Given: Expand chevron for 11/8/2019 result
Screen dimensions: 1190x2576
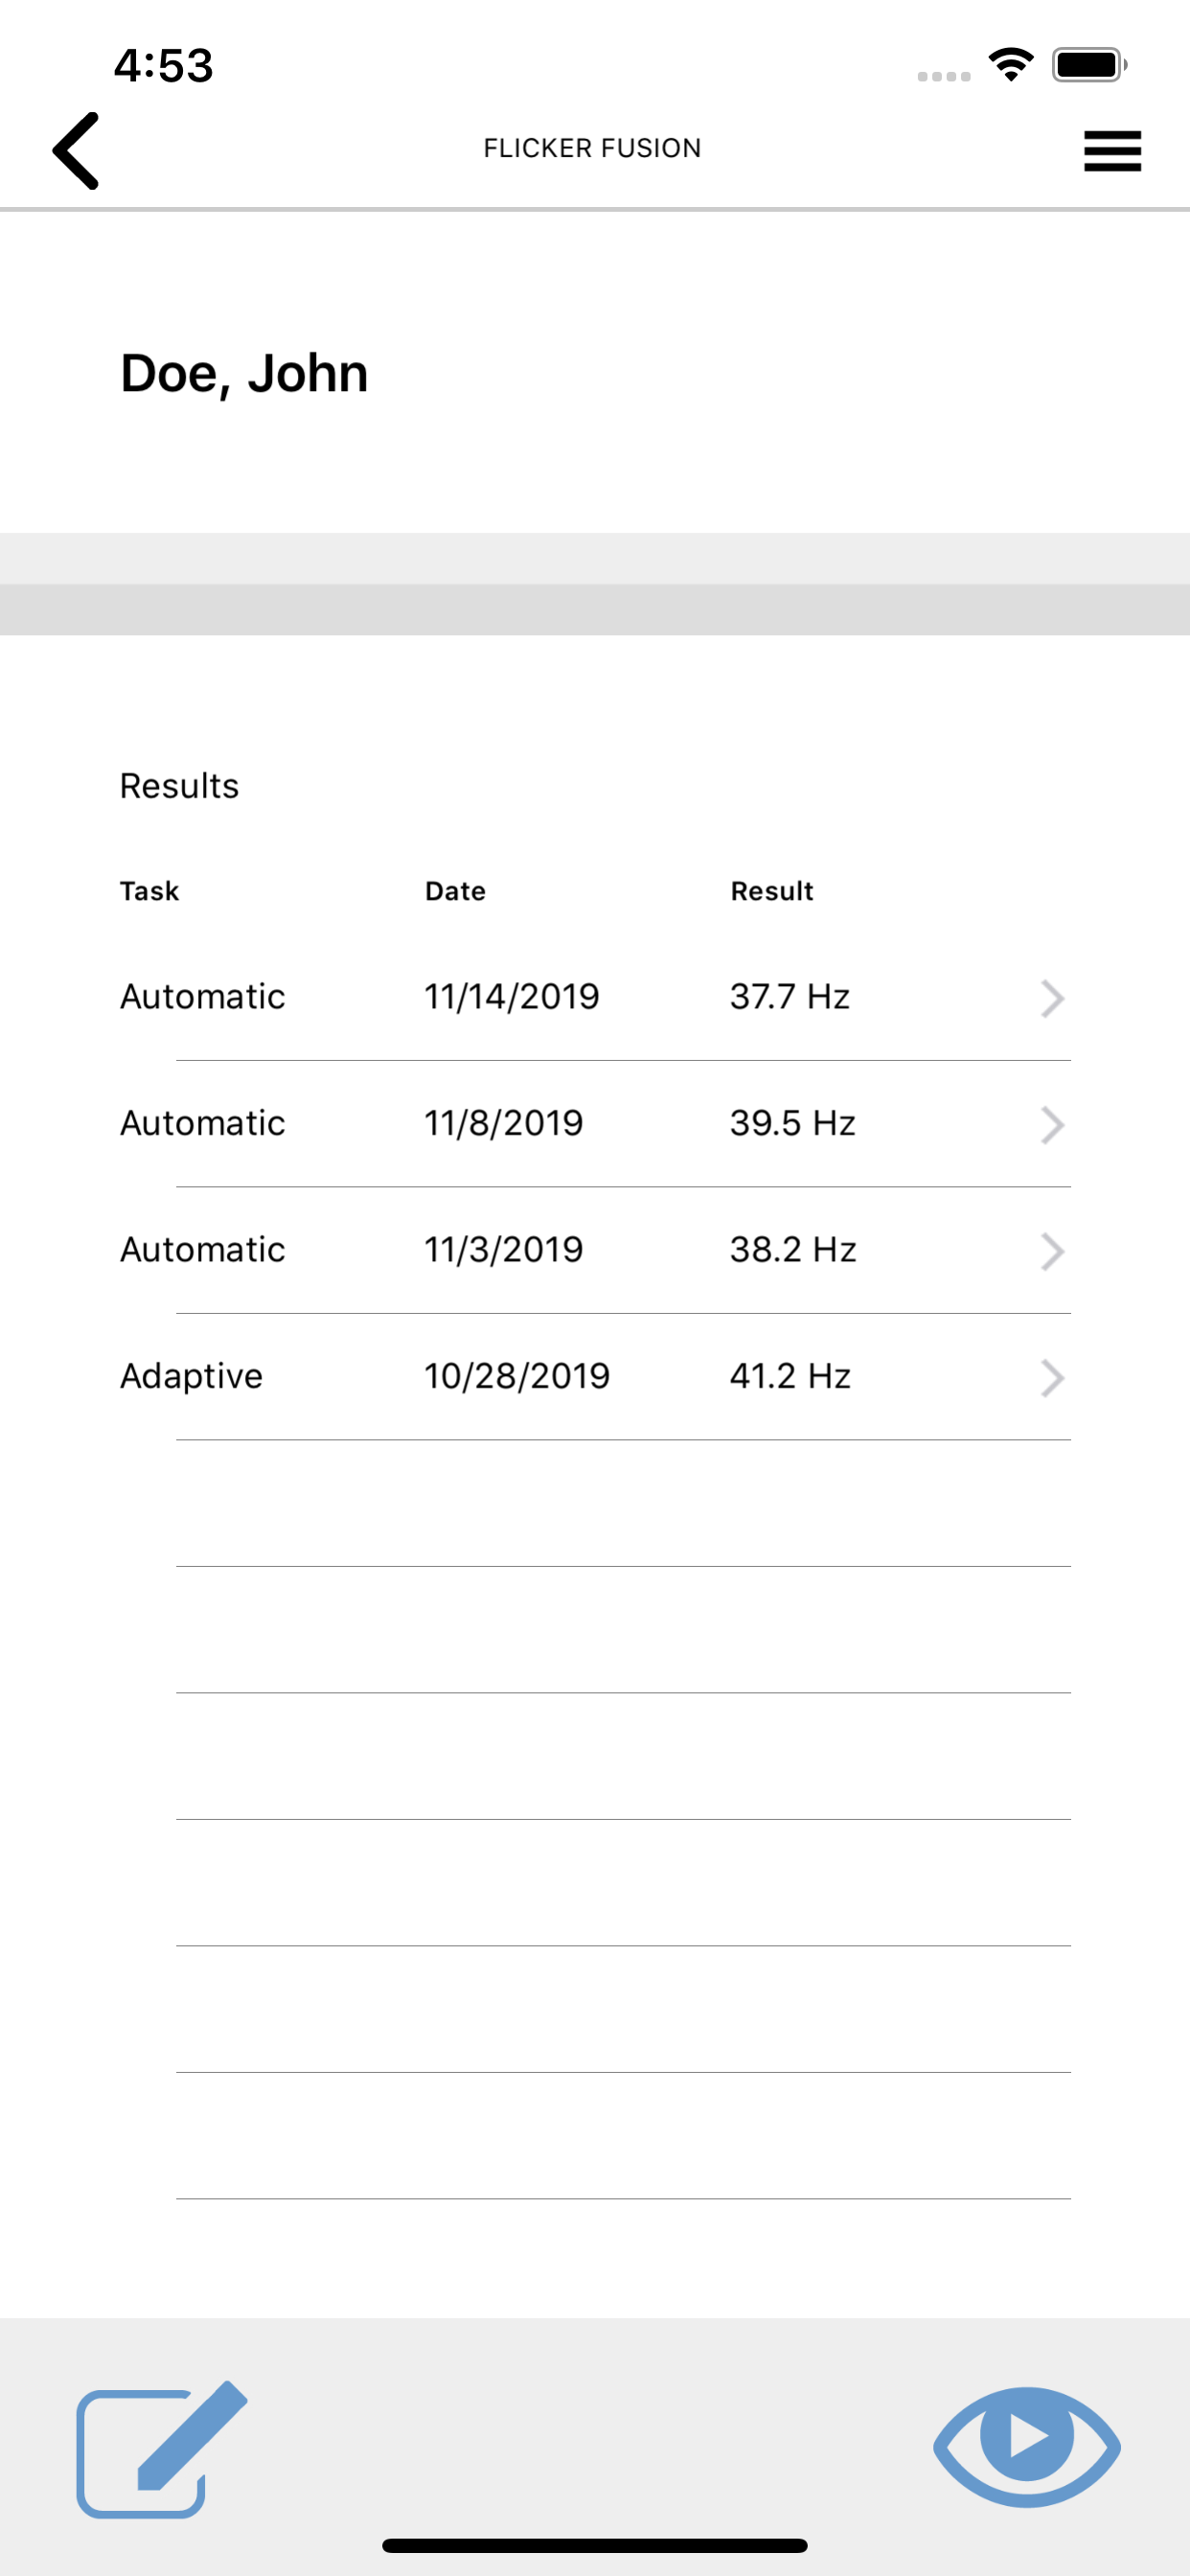Looking at the screenshot, I should pyautogui.click(x=1052, y=1125).
